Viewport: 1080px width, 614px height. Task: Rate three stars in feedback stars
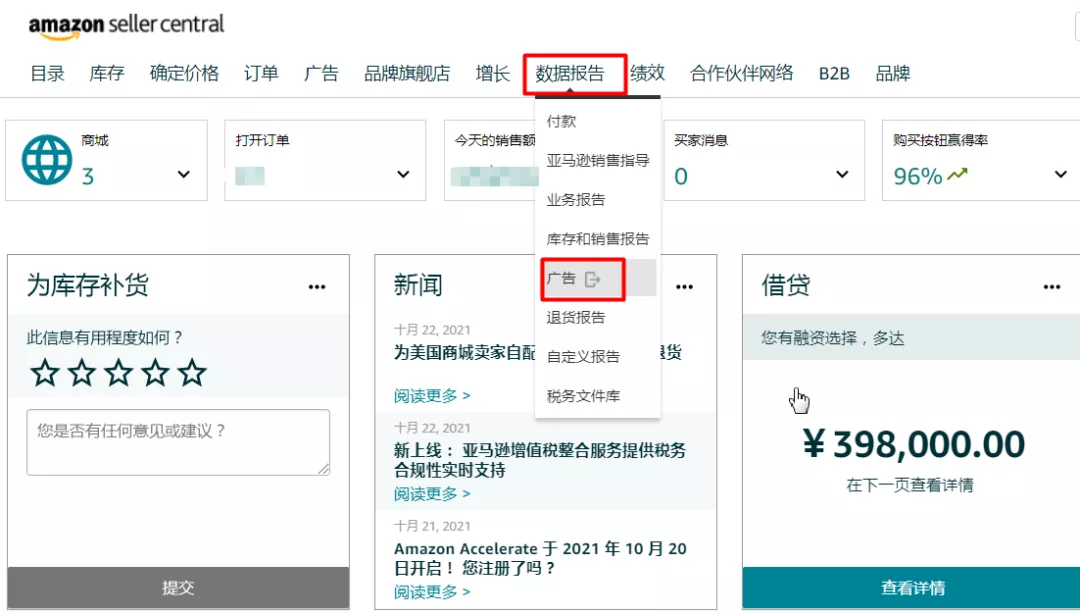(x=118, y=373)
